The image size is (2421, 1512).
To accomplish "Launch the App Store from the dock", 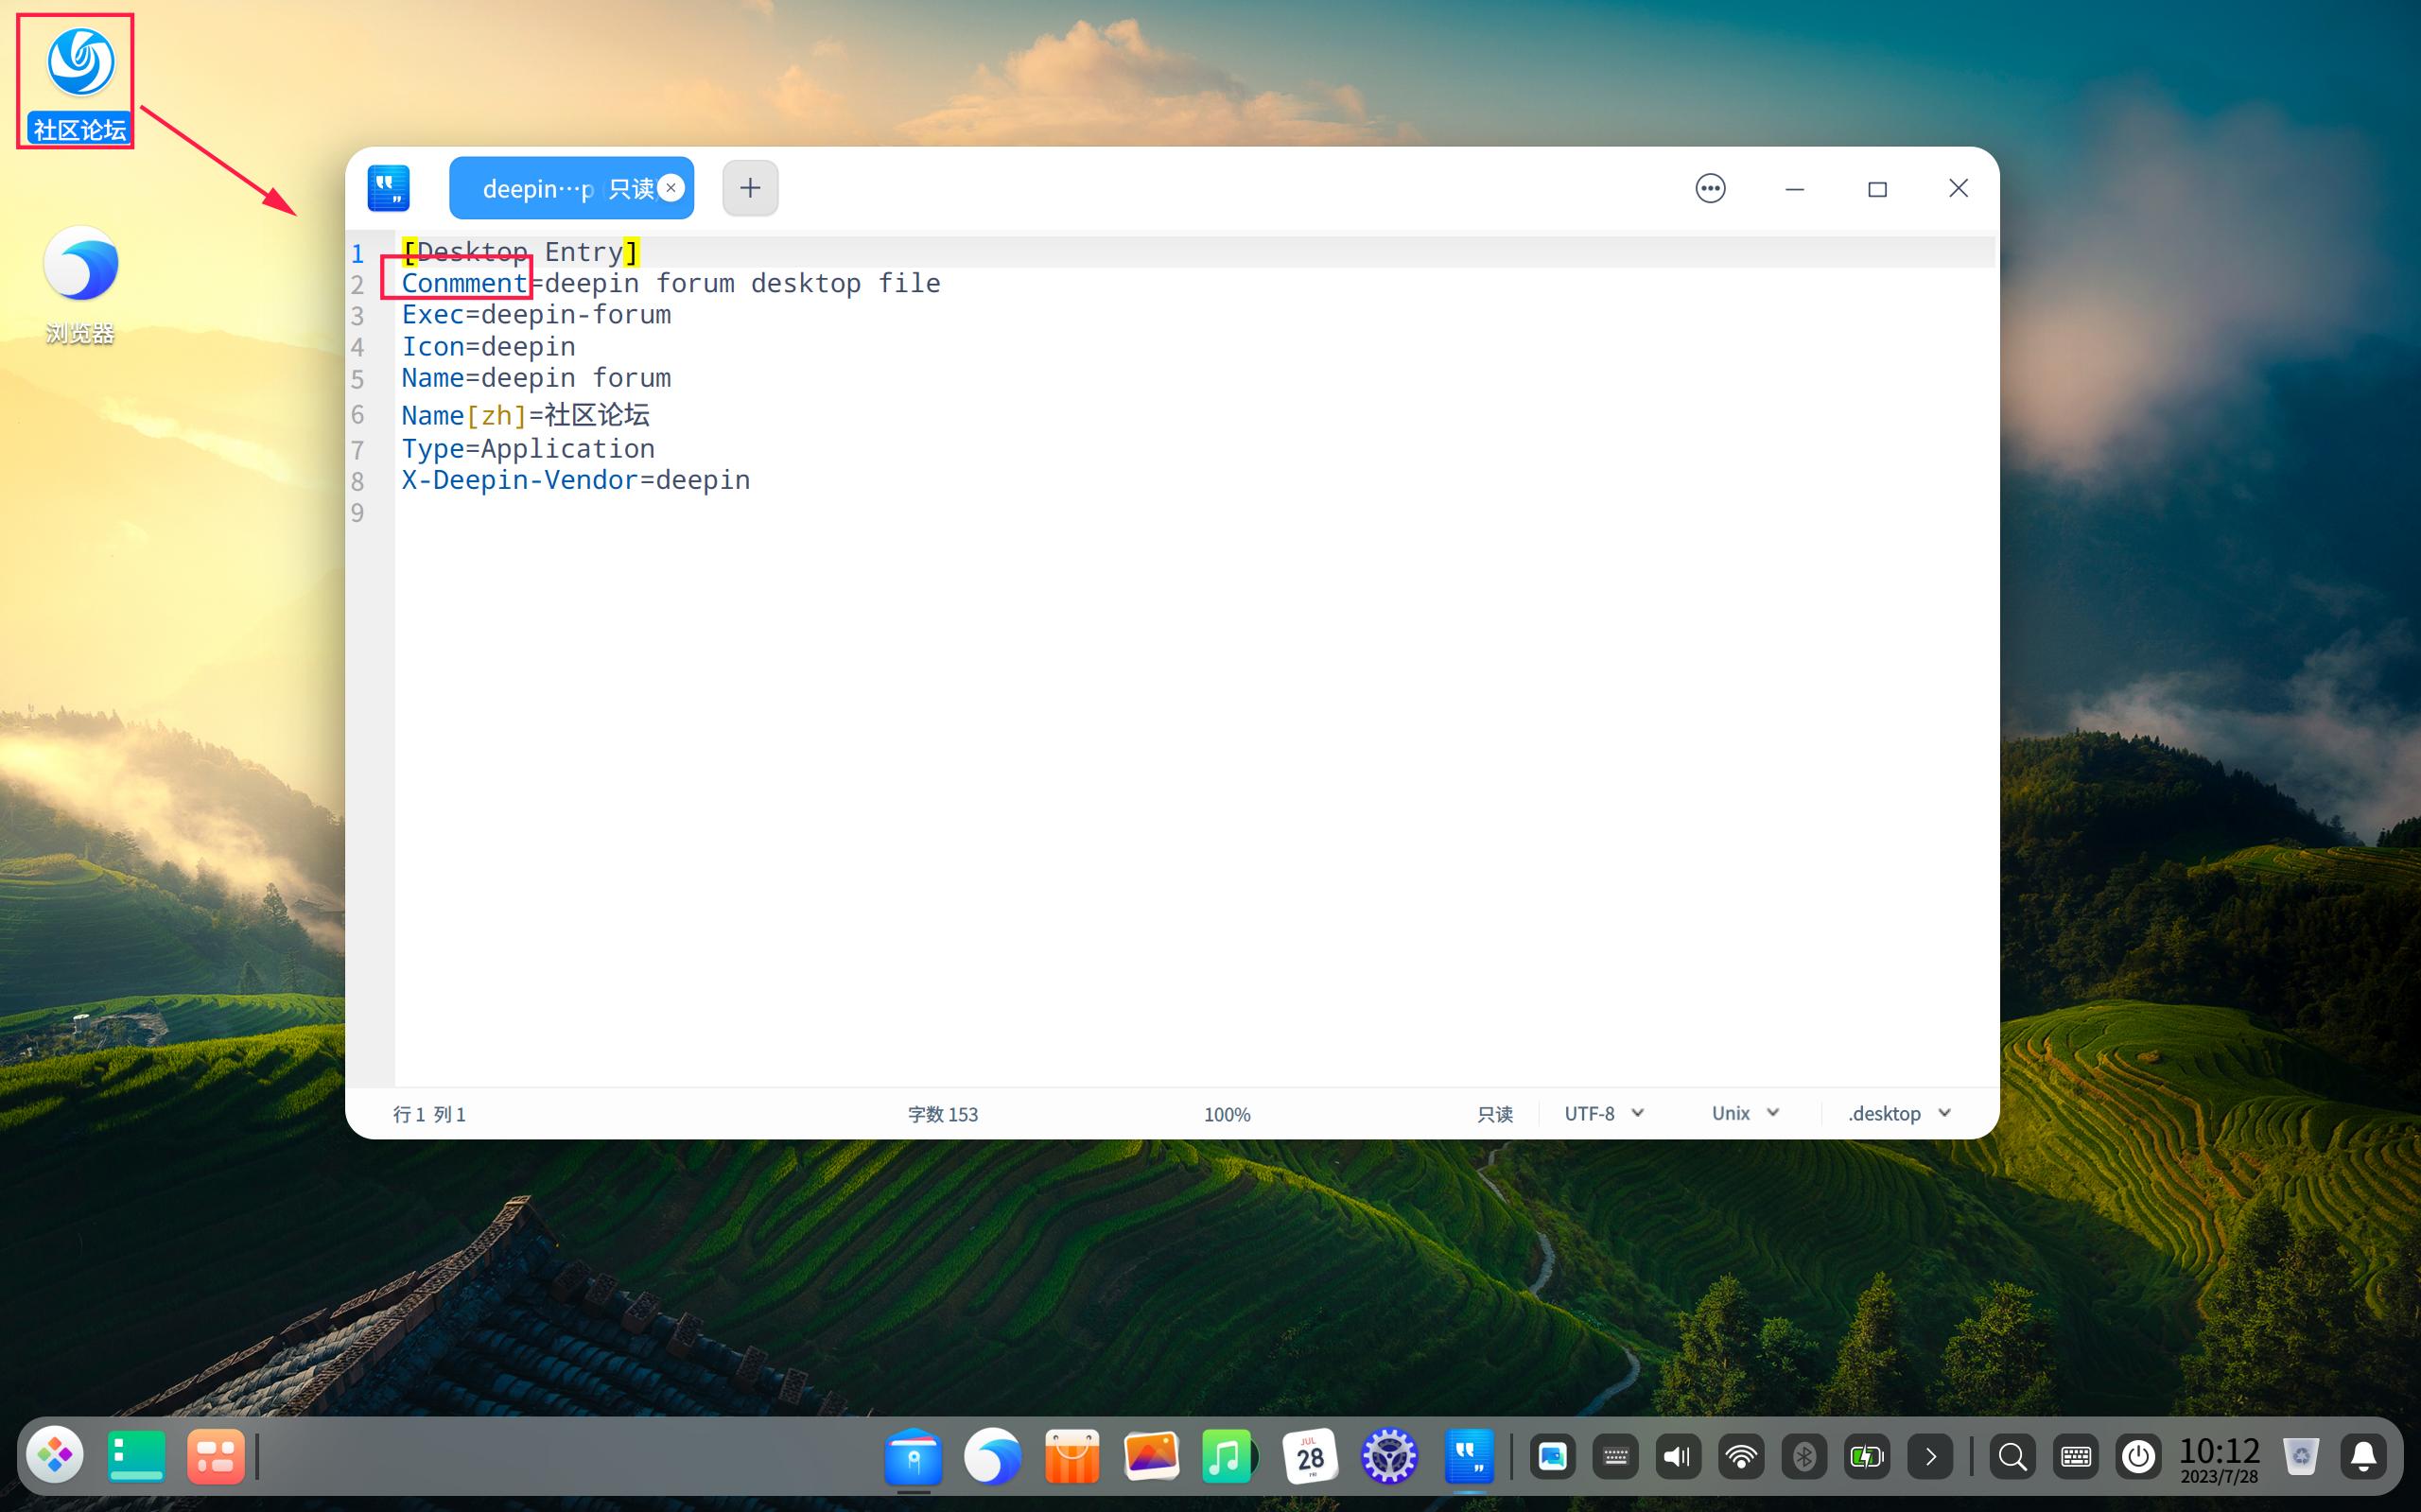I will pyautogui.click(x=1071, y=1456).
